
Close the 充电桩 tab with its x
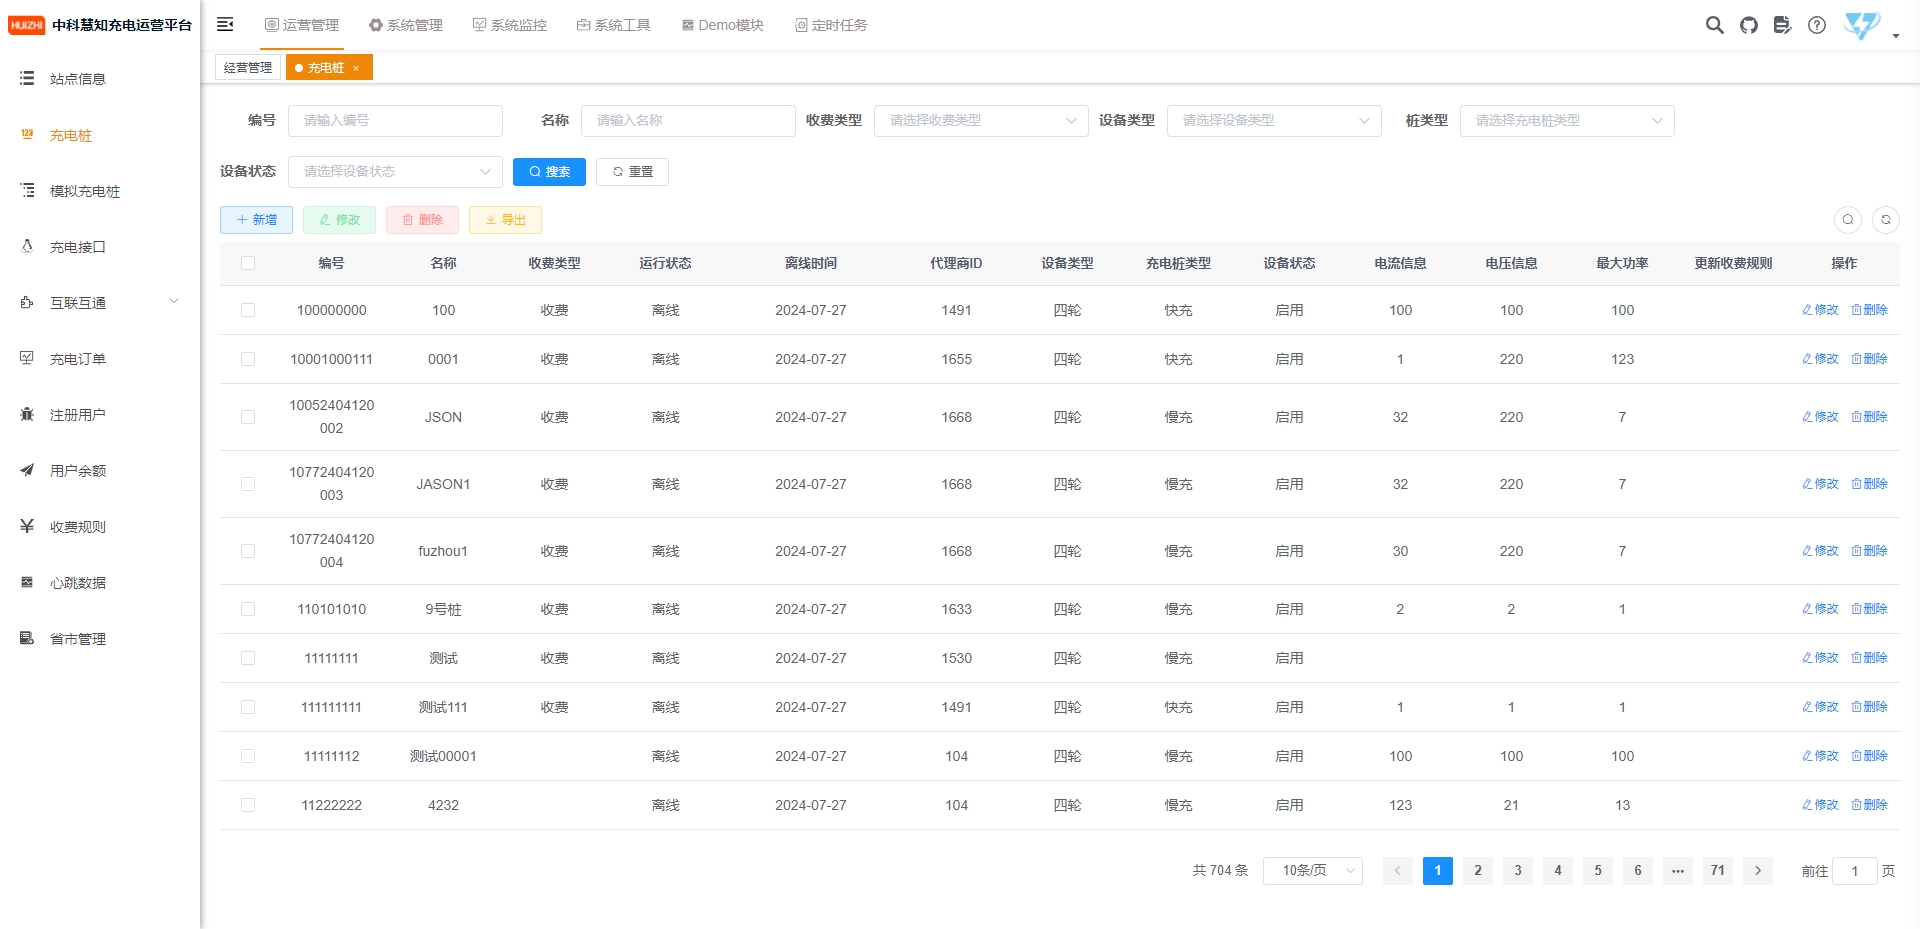(356, 68)
